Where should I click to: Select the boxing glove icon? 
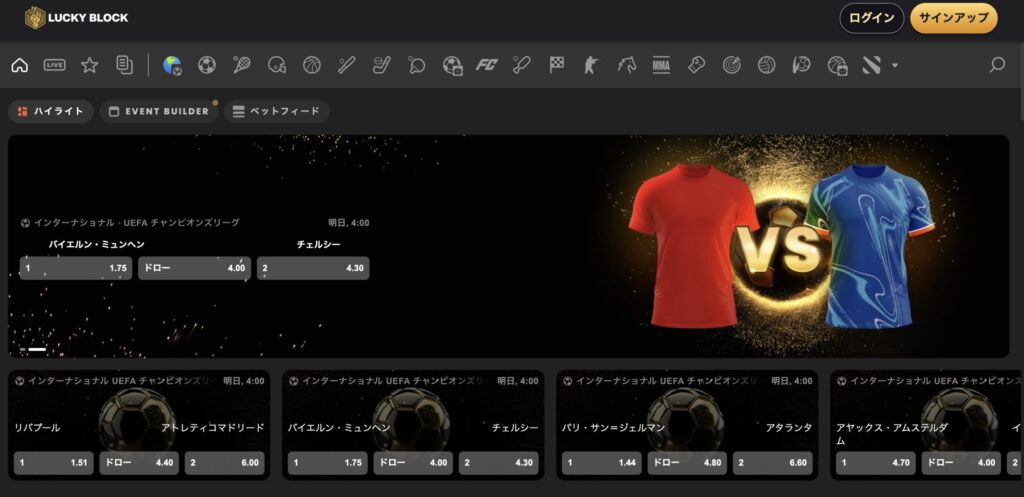[x=696, y=65]
